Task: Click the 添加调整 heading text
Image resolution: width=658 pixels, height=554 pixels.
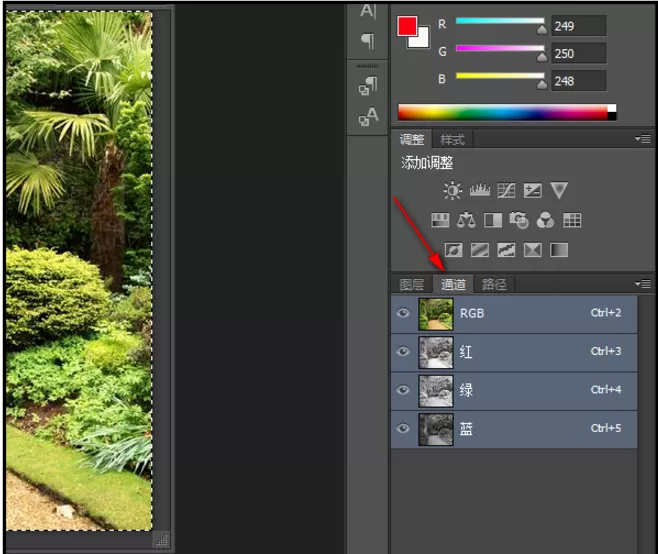Action: point(427,163)
